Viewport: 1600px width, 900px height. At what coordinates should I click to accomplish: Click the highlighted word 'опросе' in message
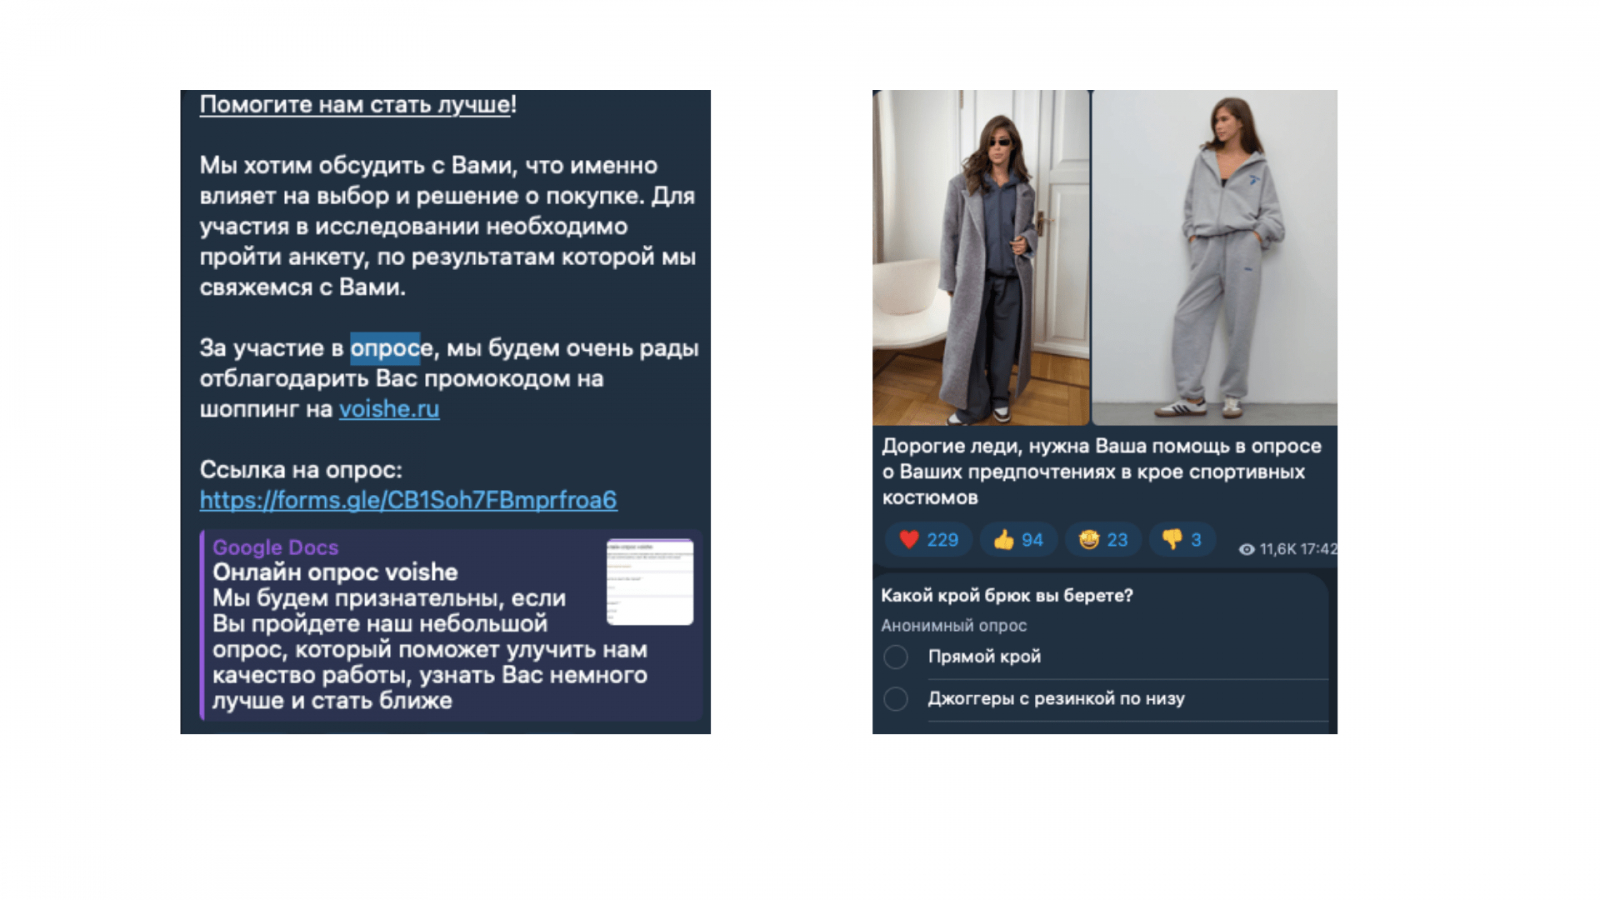point(392,348)
